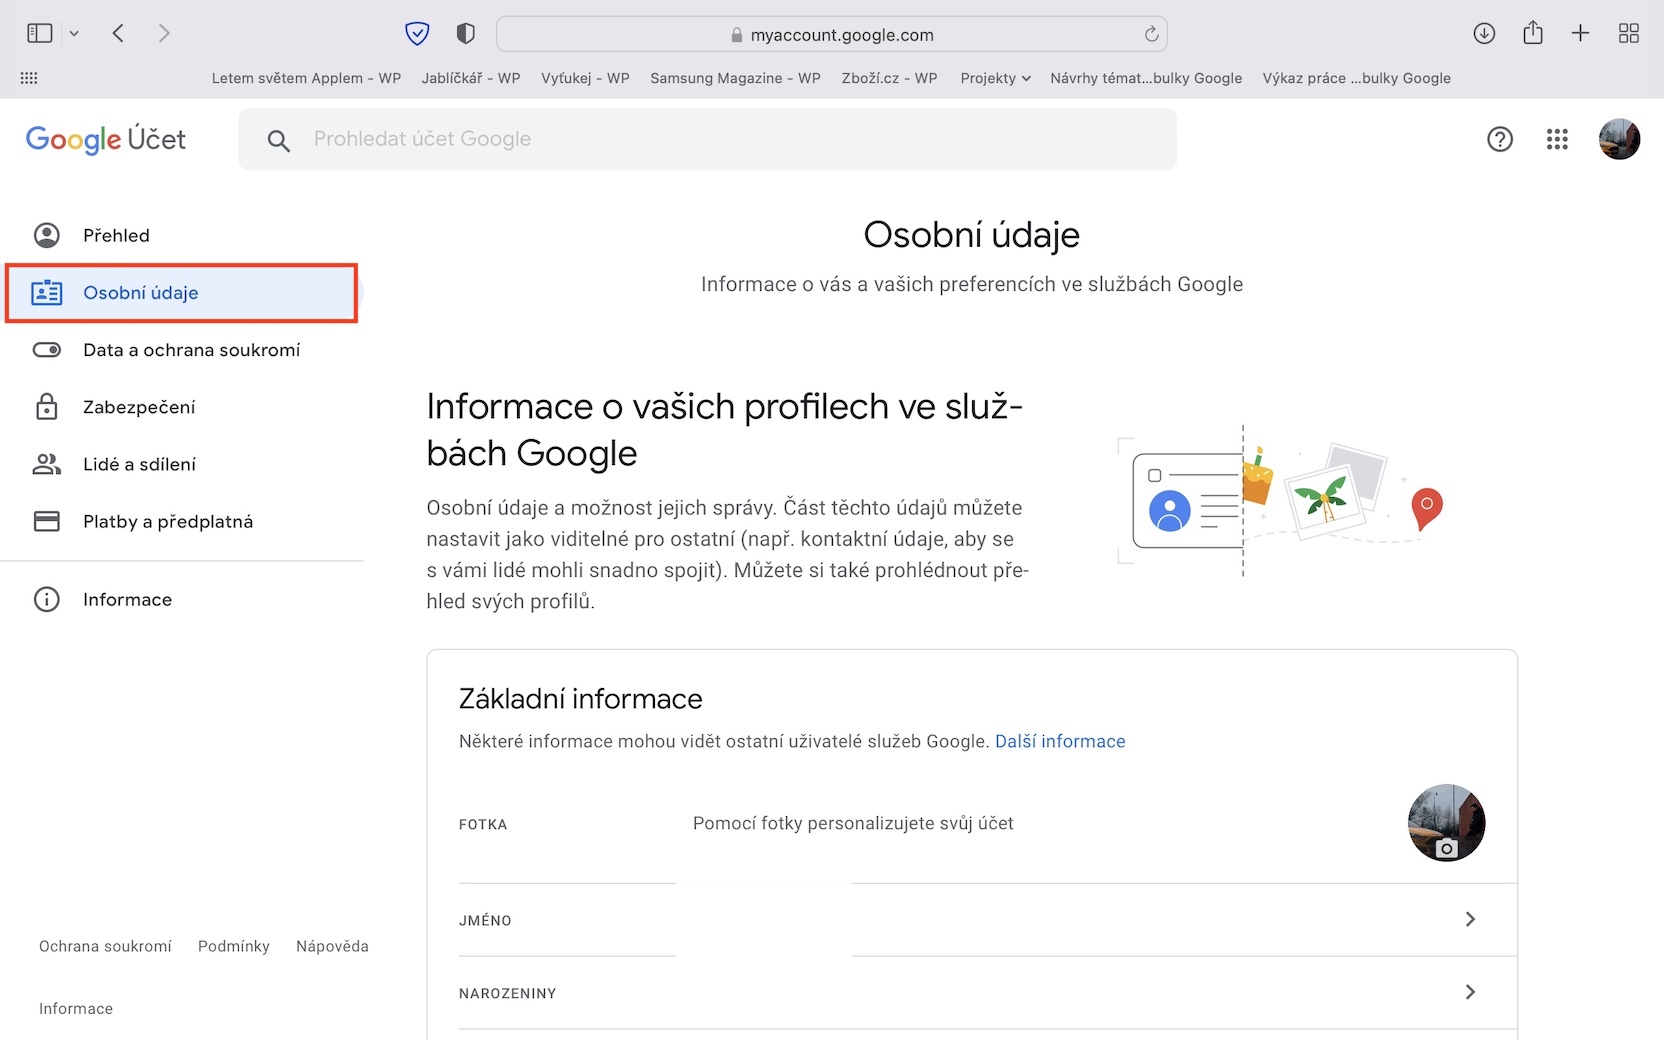Open the Podmínky footer link

(234, 946)
